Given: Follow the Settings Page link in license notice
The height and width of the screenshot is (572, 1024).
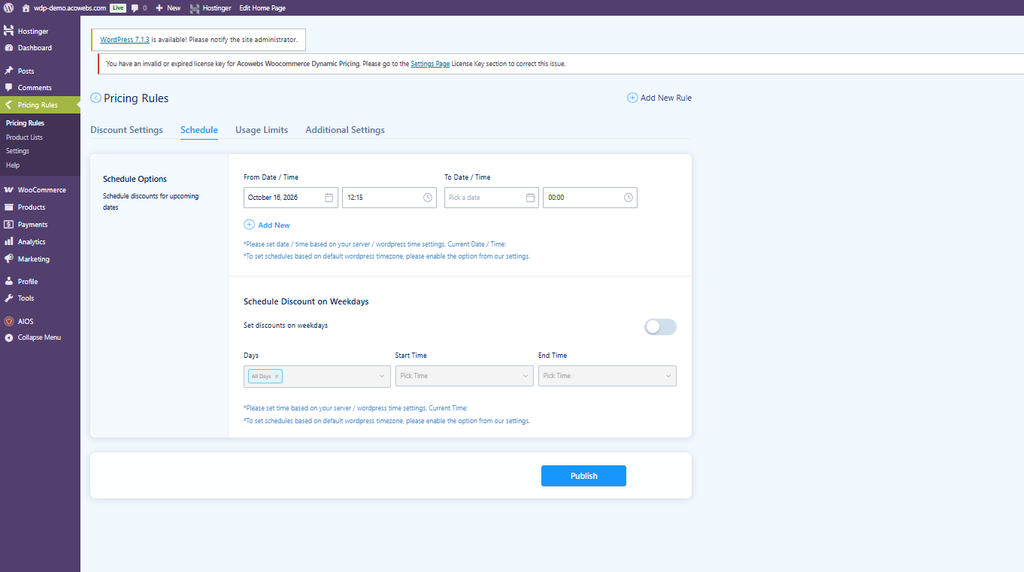Looking at the screenshot, I should pos(430,64).
